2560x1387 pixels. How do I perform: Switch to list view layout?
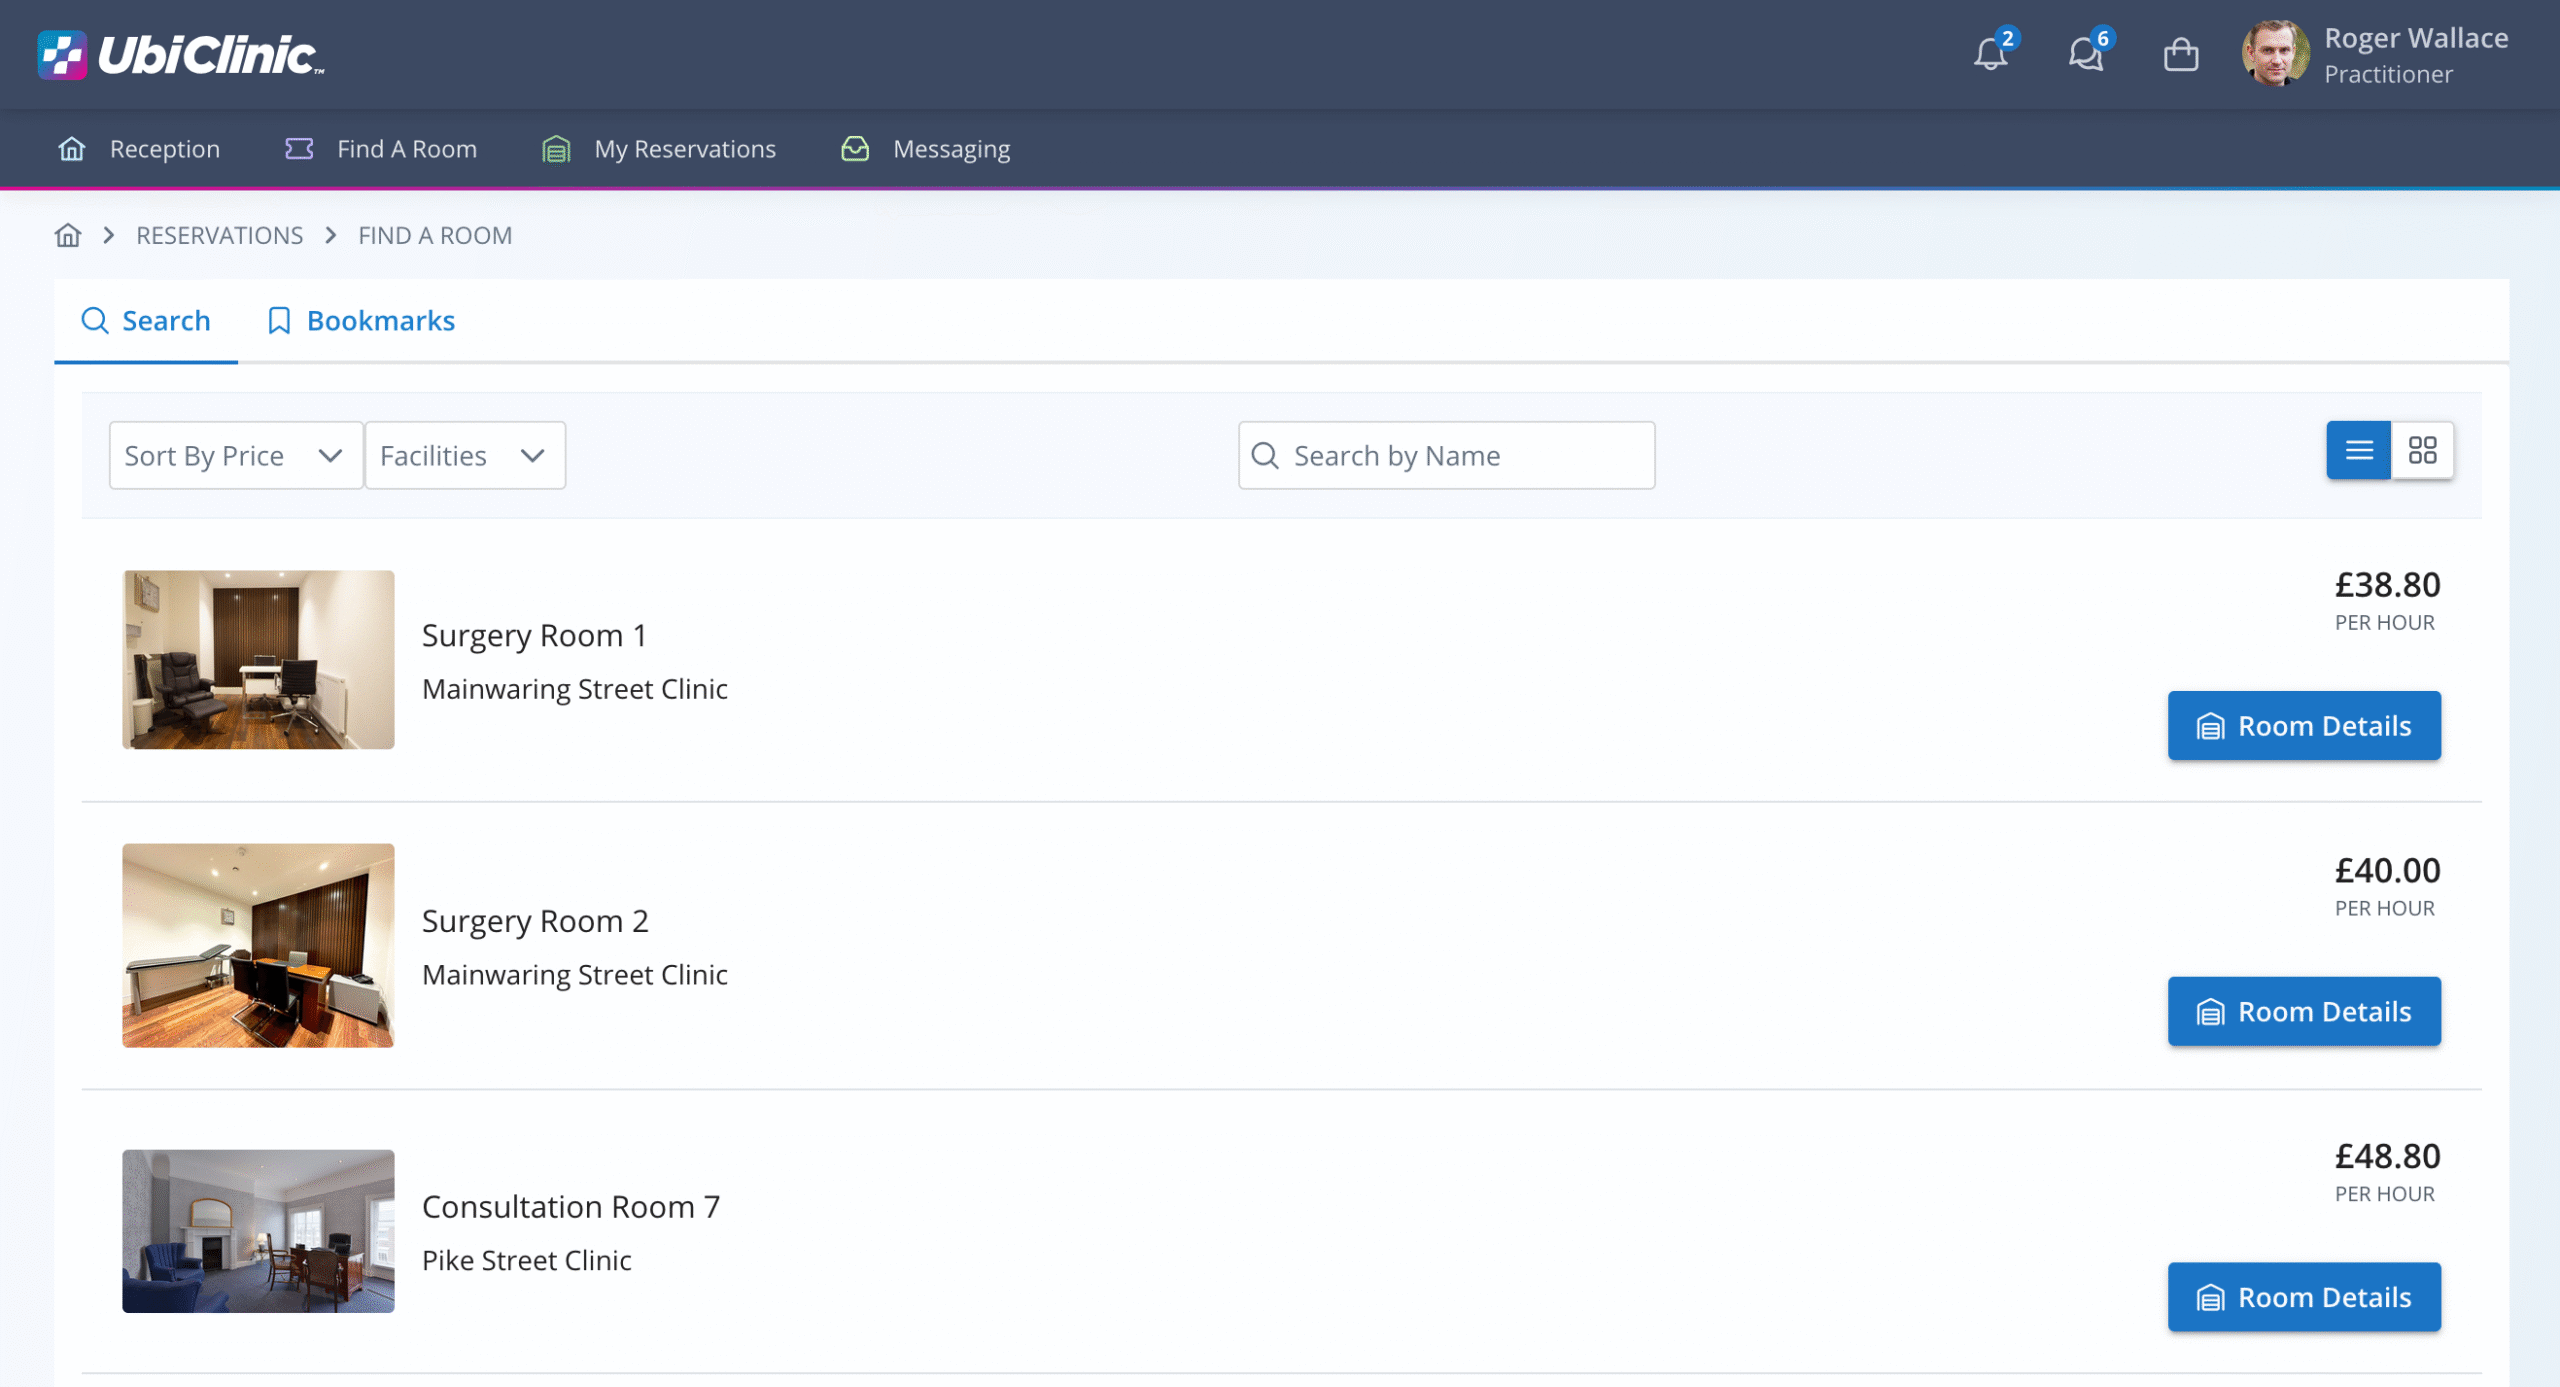pos(2358,450)
